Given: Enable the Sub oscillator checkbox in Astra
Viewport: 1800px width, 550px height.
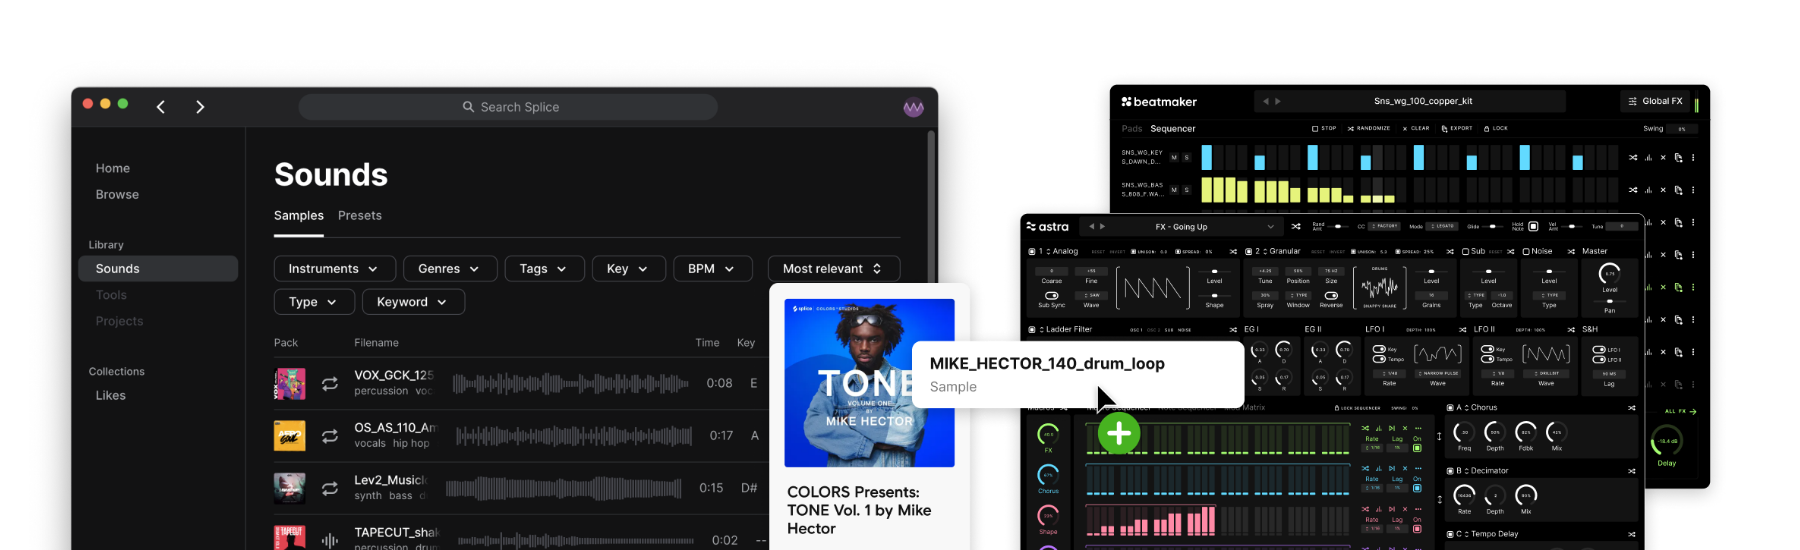Looking at the screenshot, I should pyautogui.click(x=1465, y=251).
